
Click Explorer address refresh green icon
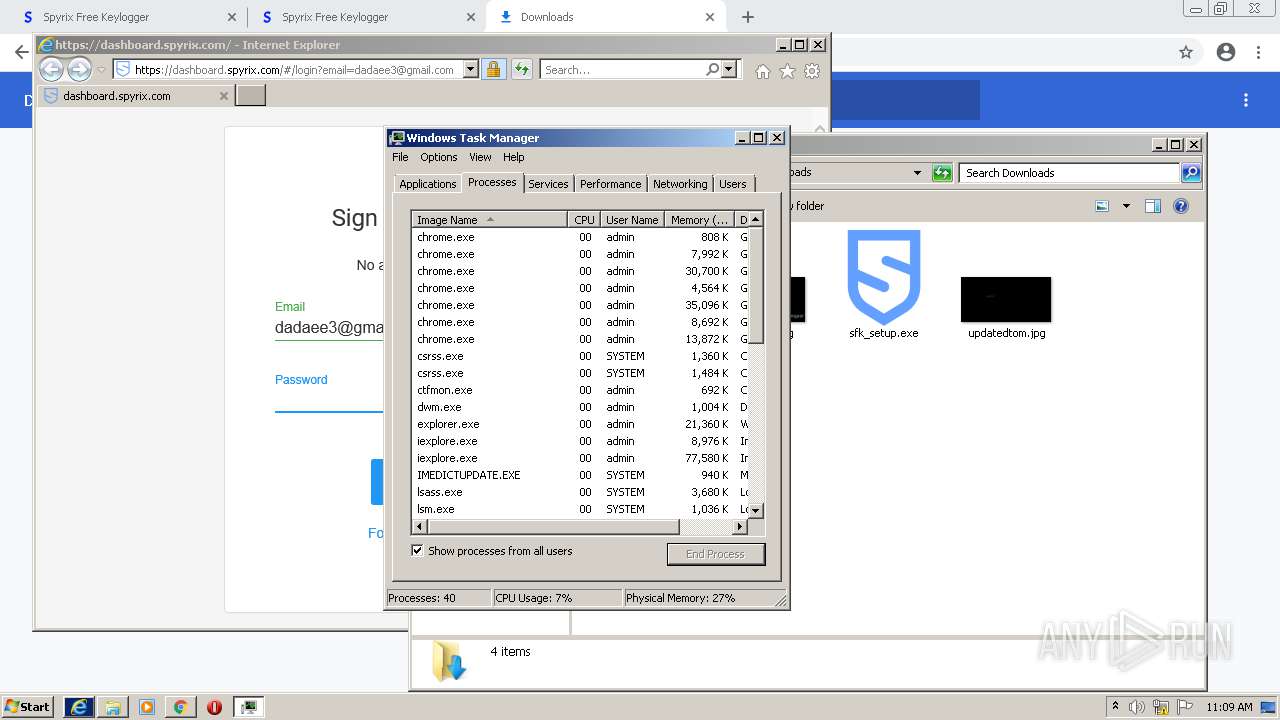tap(942, 173)
